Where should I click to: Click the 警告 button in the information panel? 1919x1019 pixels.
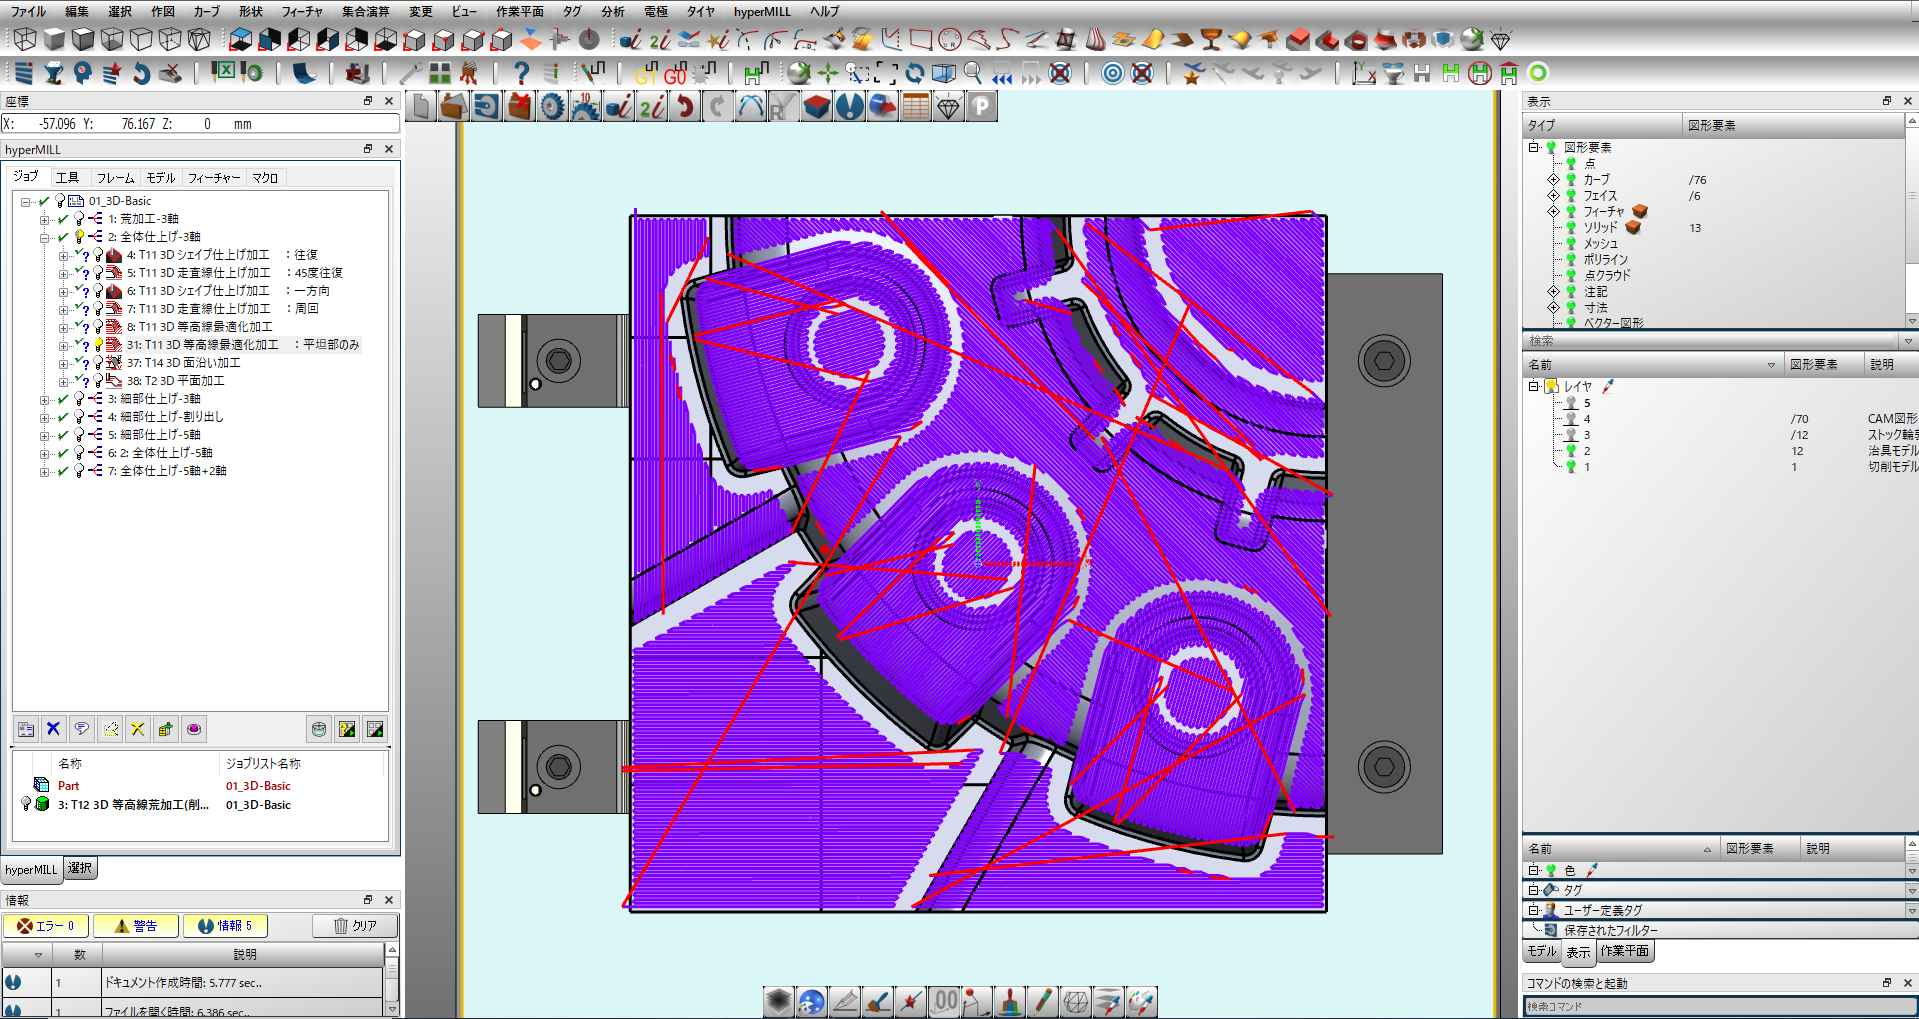pos(135,925)
